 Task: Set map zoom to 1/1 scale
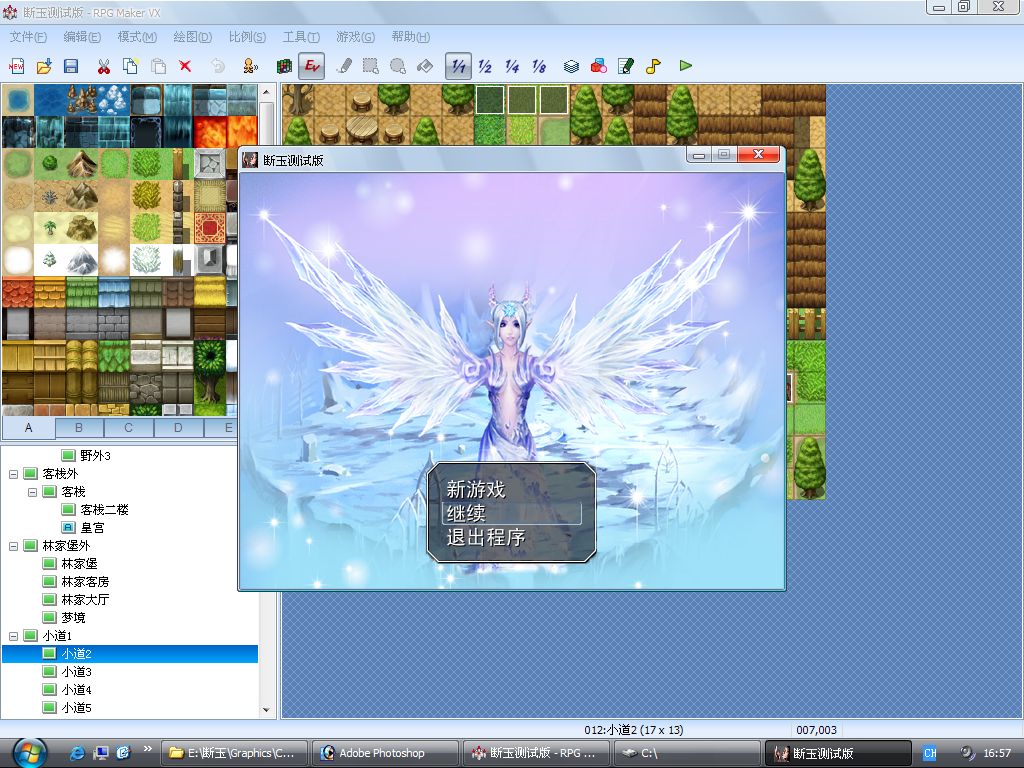458,66
